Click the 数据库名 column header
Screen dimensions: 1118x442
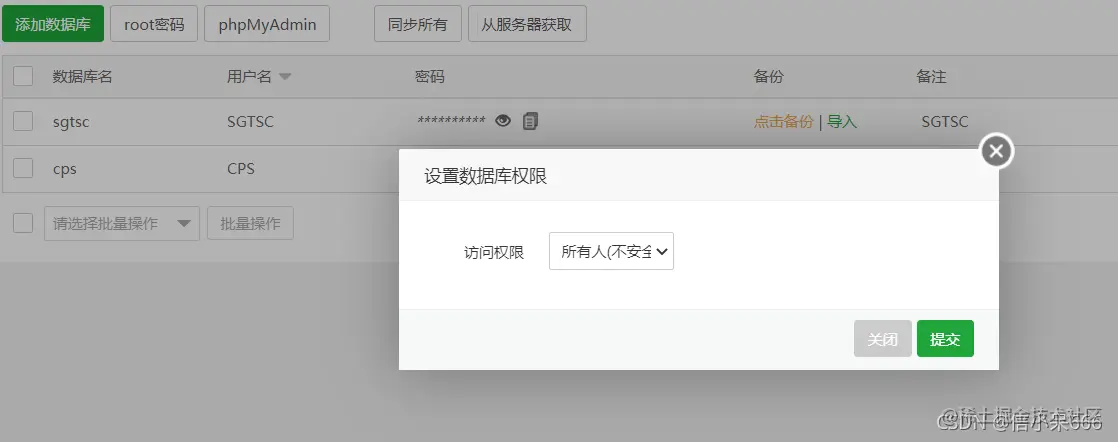click(83, 77)
